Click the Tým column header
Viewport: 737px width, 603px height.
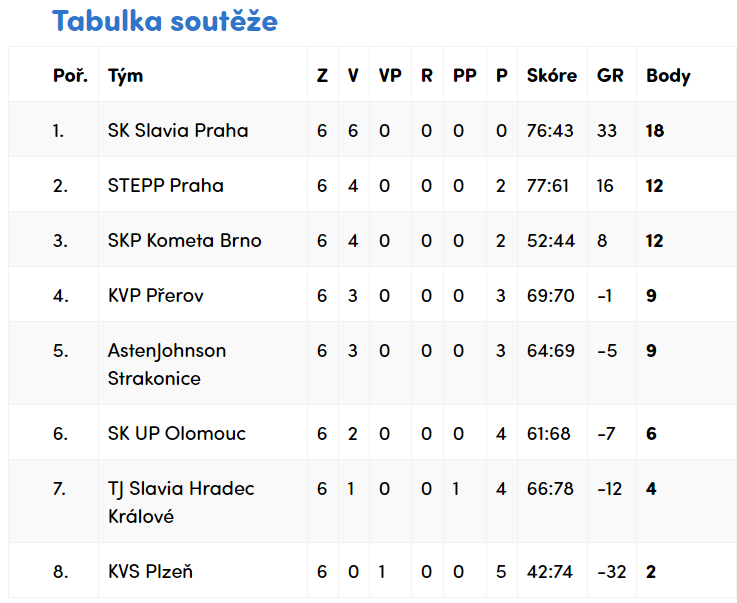[x=125, y=76]
